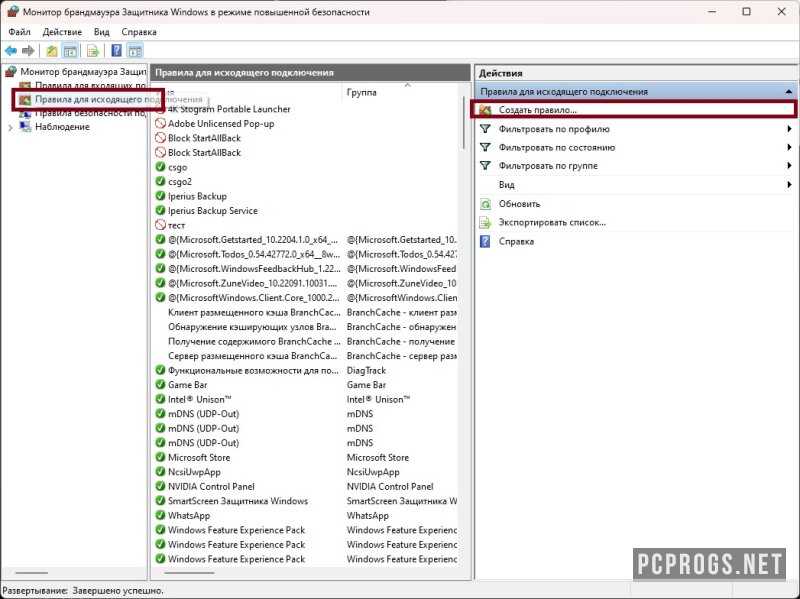Open the firewall app icon in the title bar
Screen dimensions: 800x599
(x=12, y=12)
